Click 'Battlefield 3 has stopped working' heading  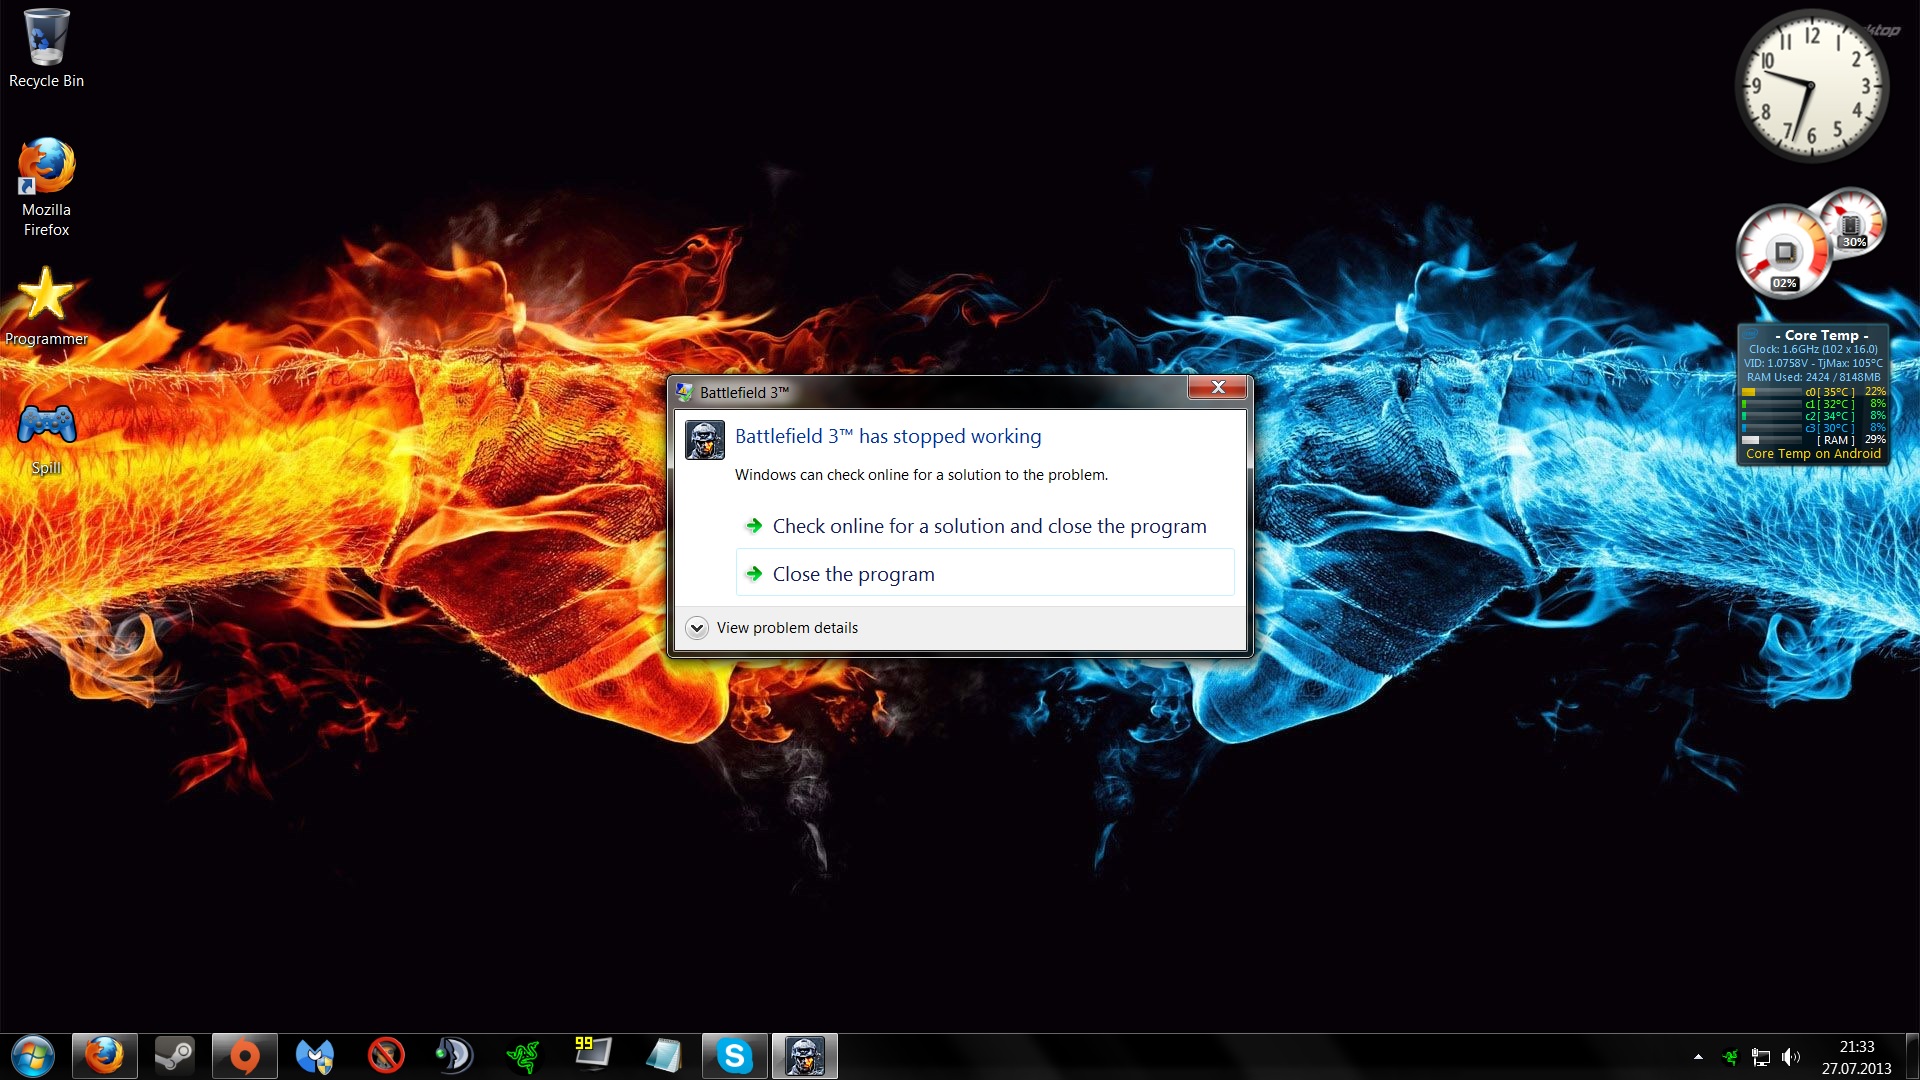[888, 436]
